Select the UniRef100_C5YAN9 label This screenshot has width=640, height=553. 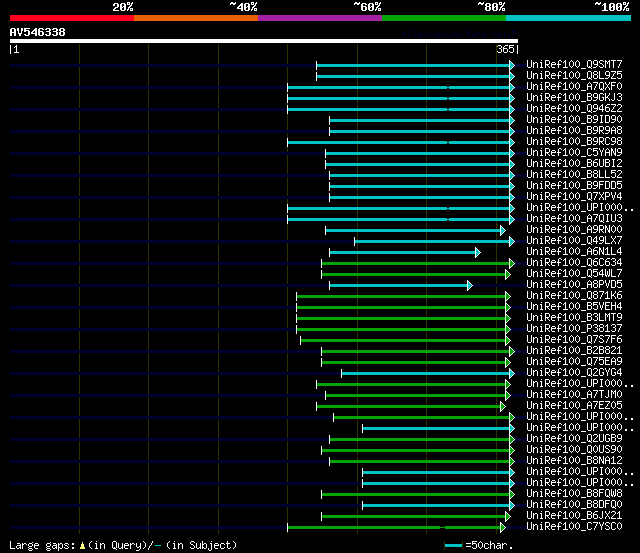pos(574,153)
